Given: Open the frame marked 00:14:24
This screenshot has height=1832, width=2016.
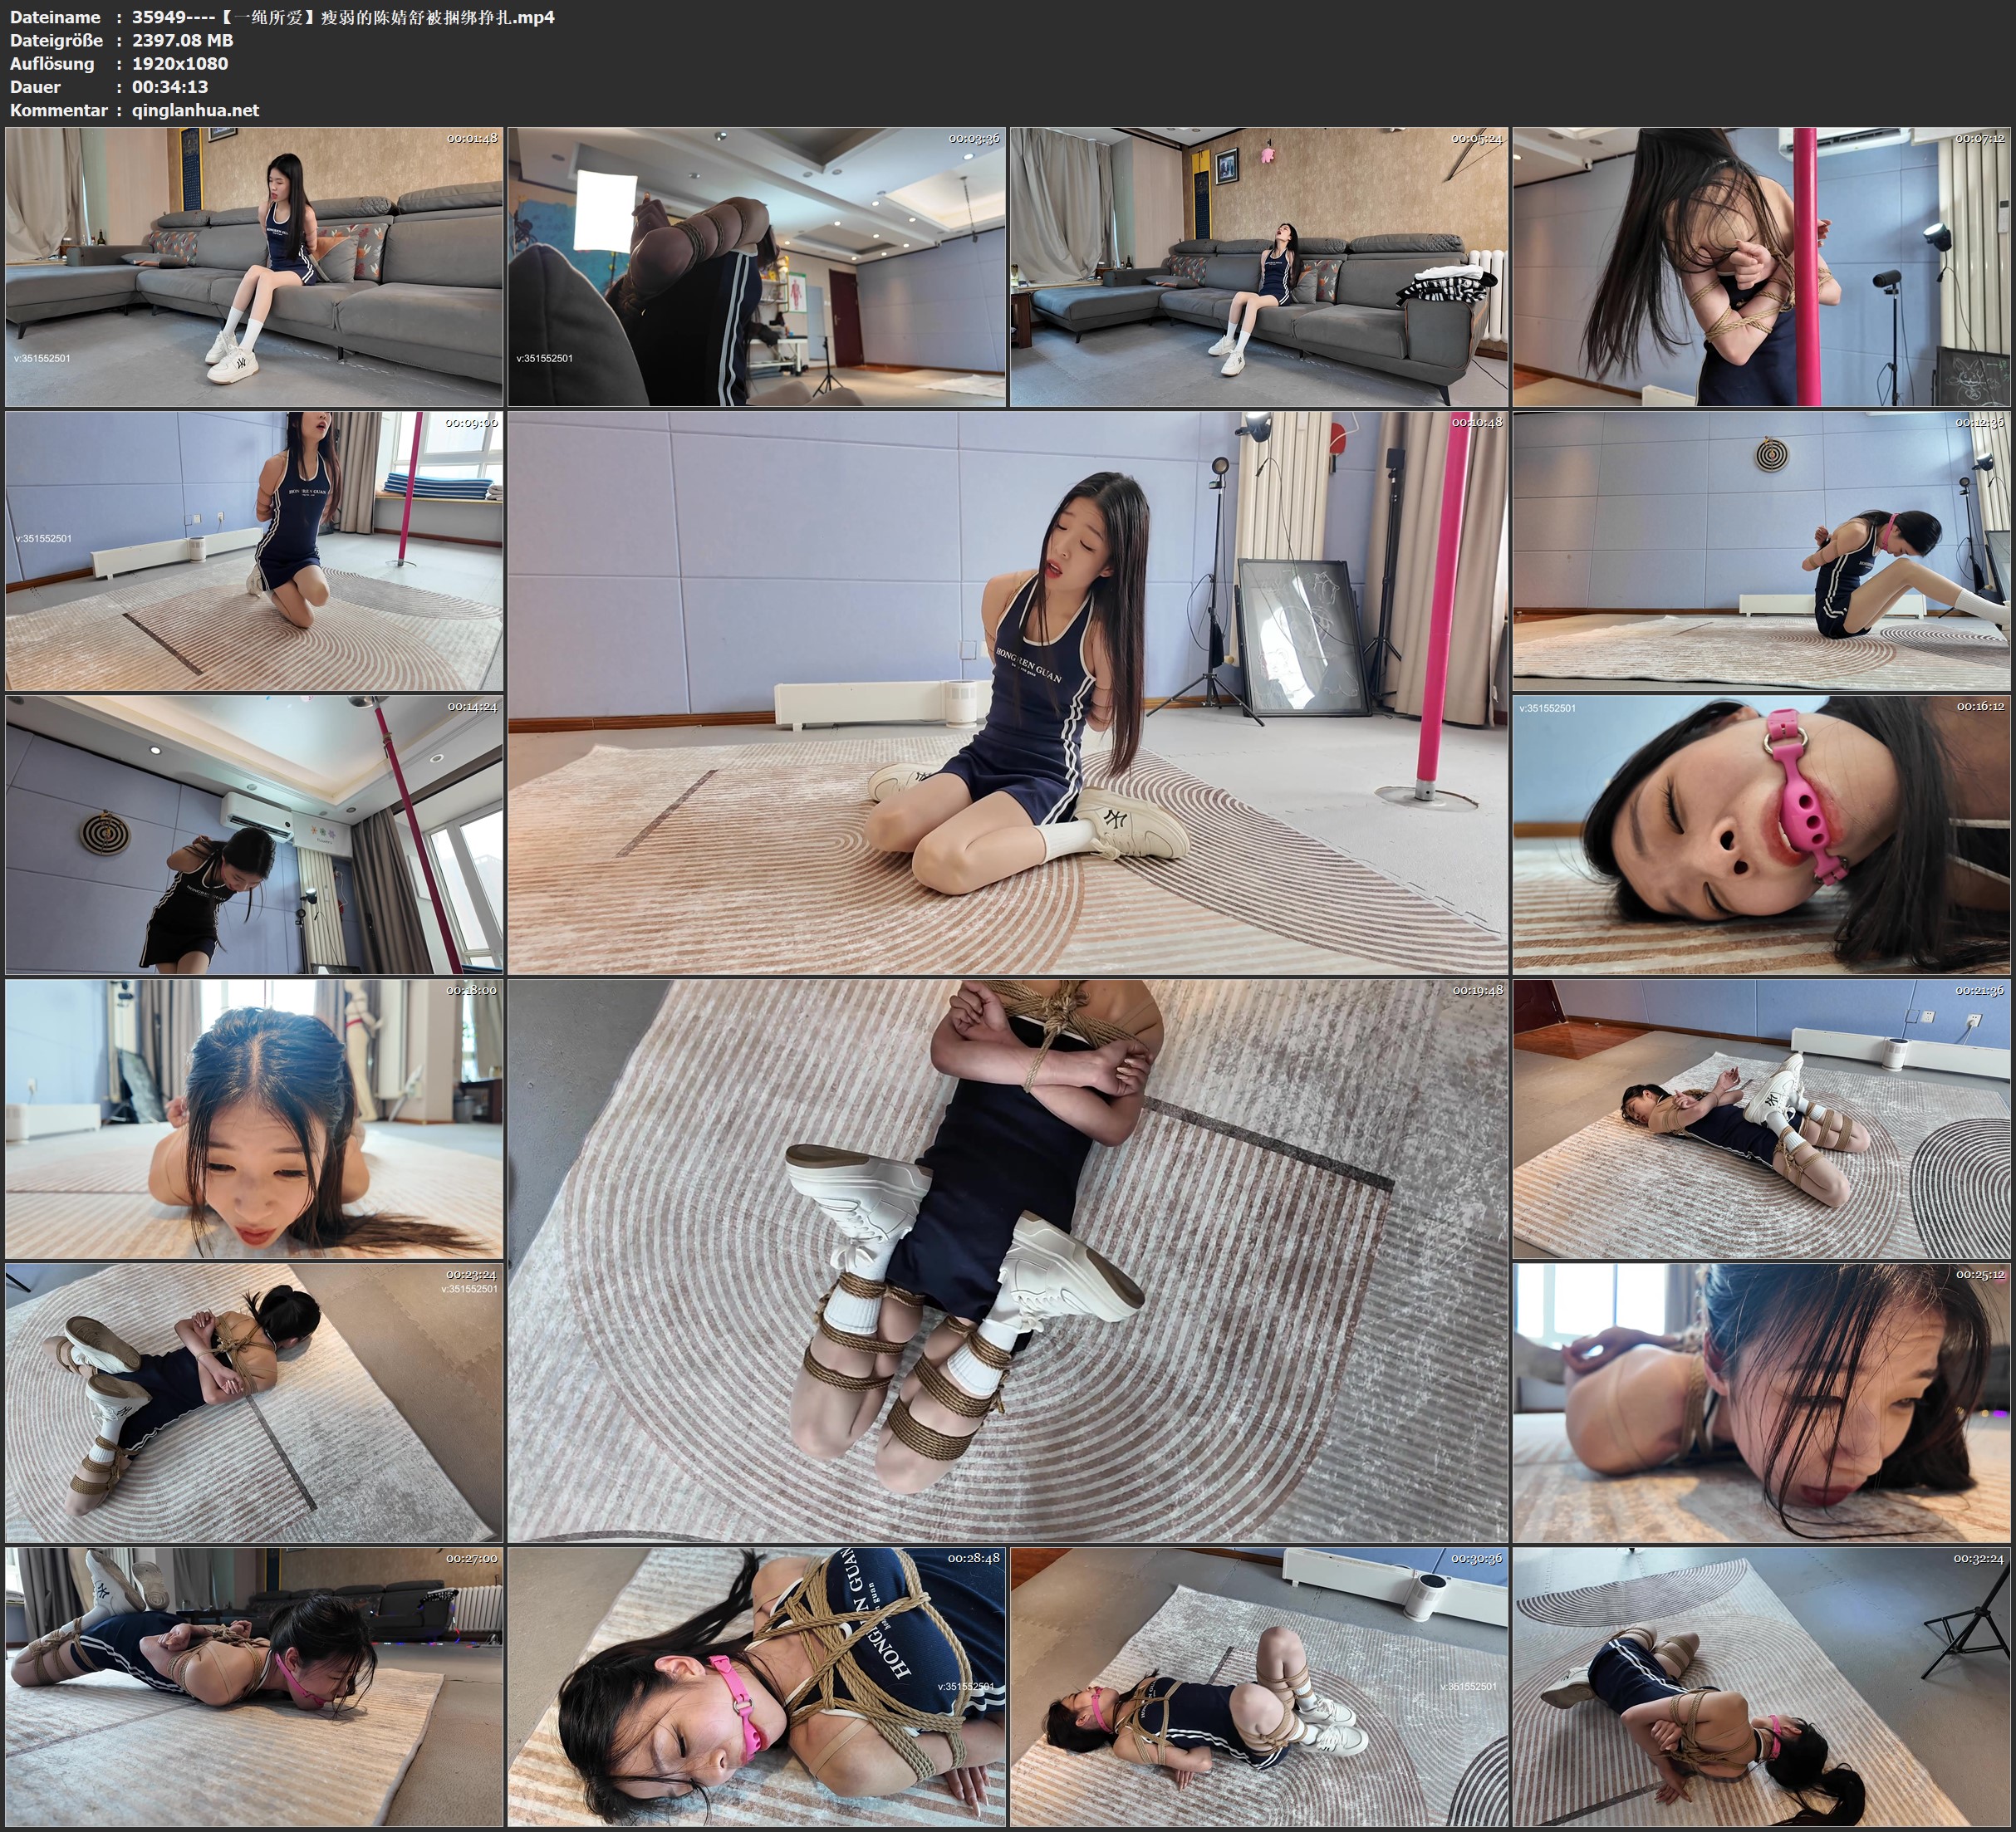Looking at the screenshot, I should point(254,835).
